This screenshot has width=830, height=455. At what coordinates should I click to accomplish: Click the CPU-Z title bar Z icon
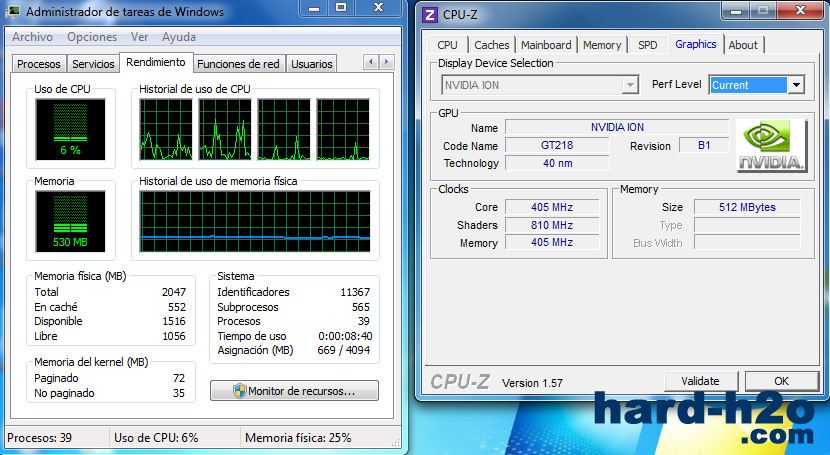pyautogui.click(x=430, y=15)
